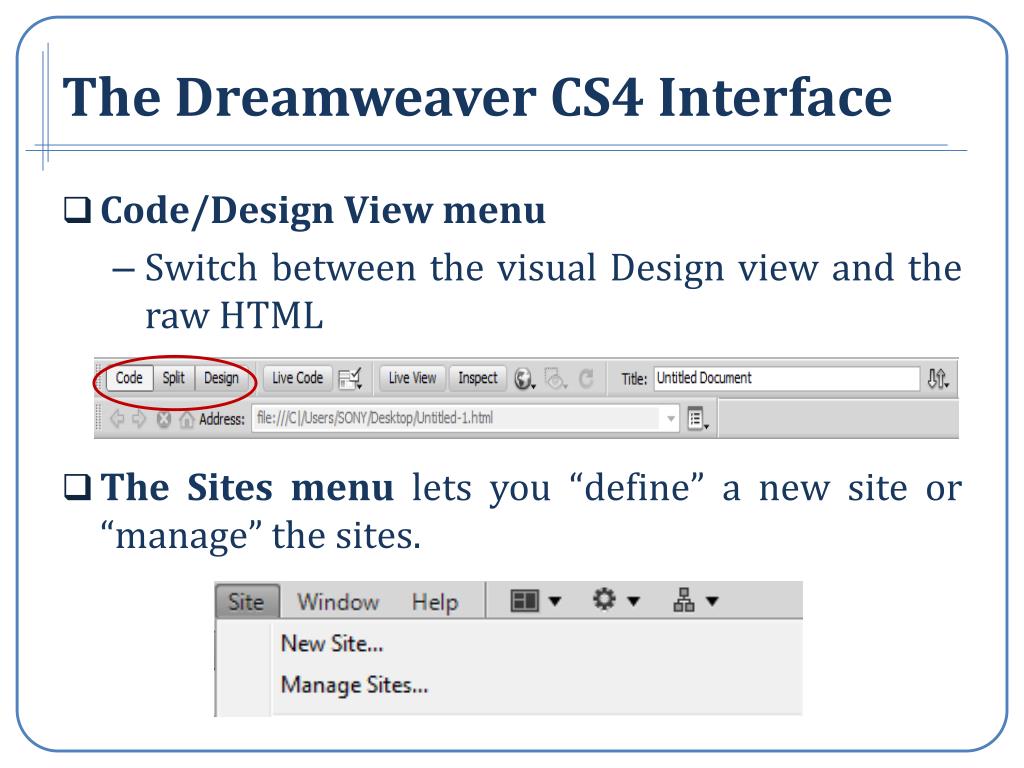Choose Manage Sites... menu entry
Image resolution: width=1024 pixels, height=768 pixels.
354,685
